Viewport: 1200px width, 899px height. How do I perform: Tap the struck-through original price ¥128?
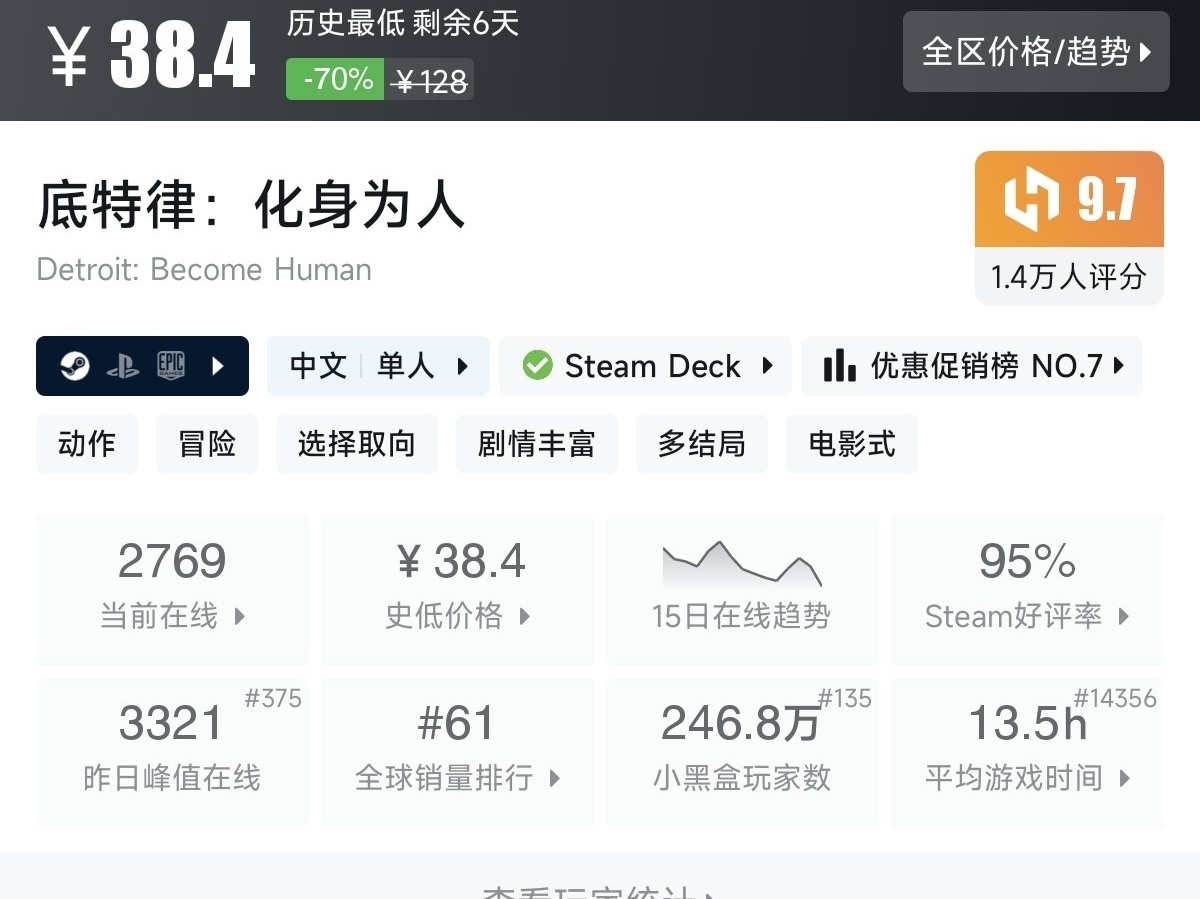[x=430, y=80]
